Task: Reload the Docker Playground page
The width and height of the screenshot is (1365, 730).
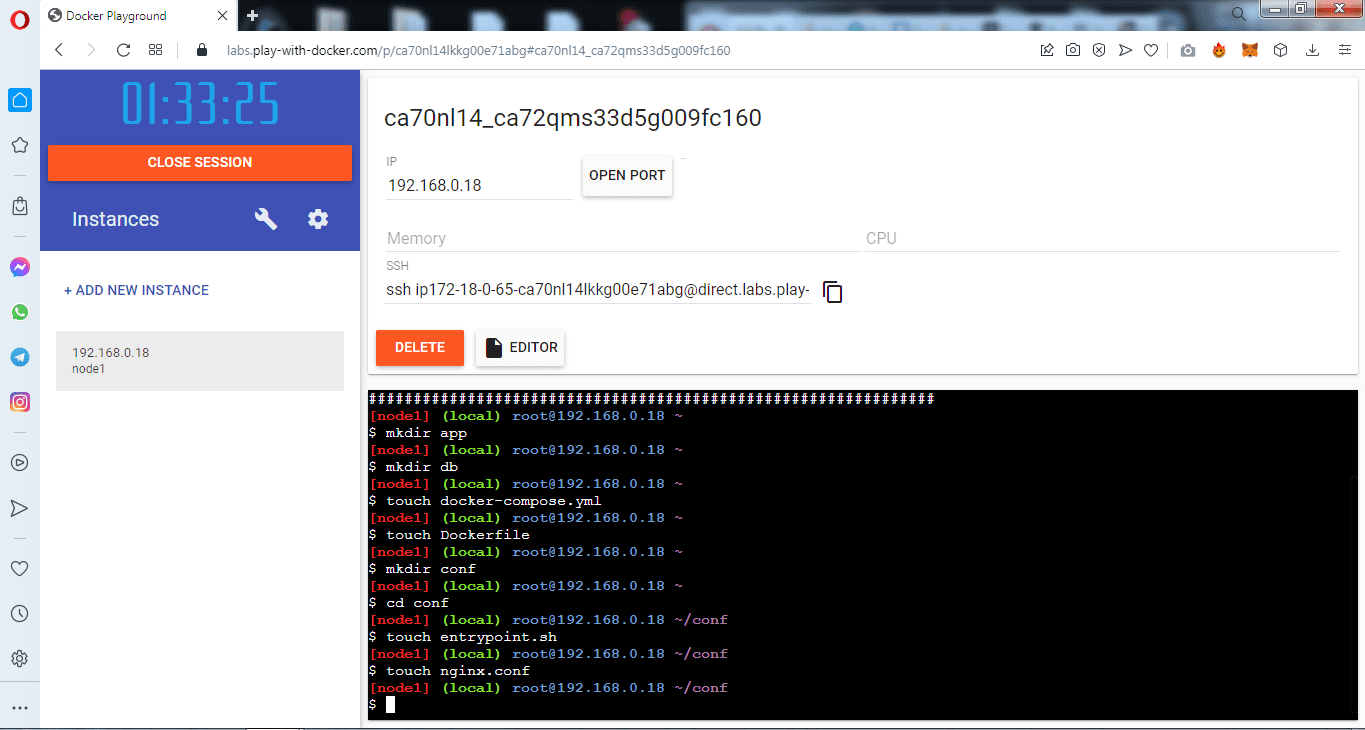Action: 124,50
